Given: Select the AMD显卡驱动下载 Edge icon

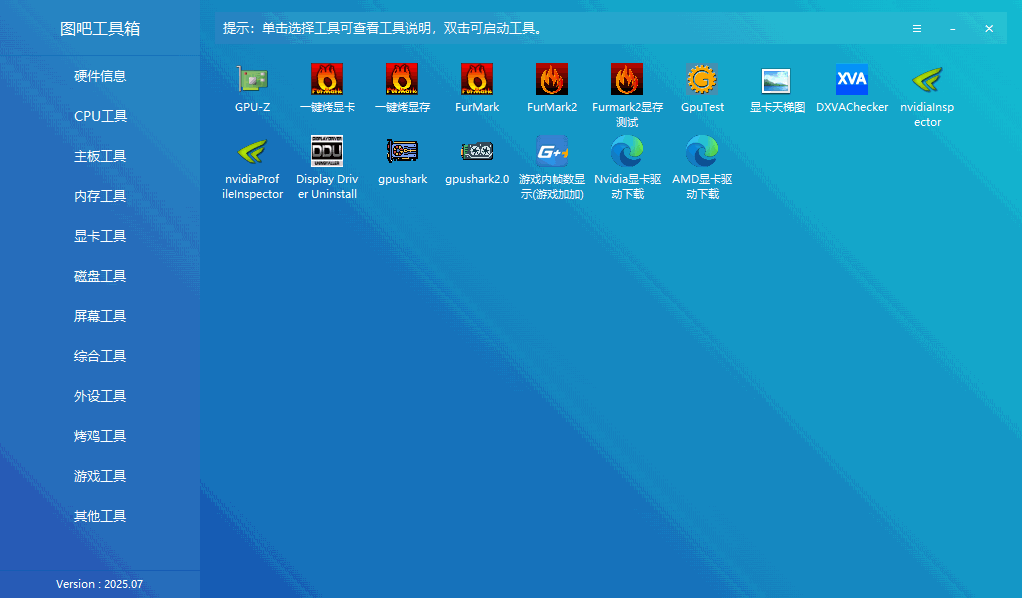Looking at the screenshot, I should [702, 151].
